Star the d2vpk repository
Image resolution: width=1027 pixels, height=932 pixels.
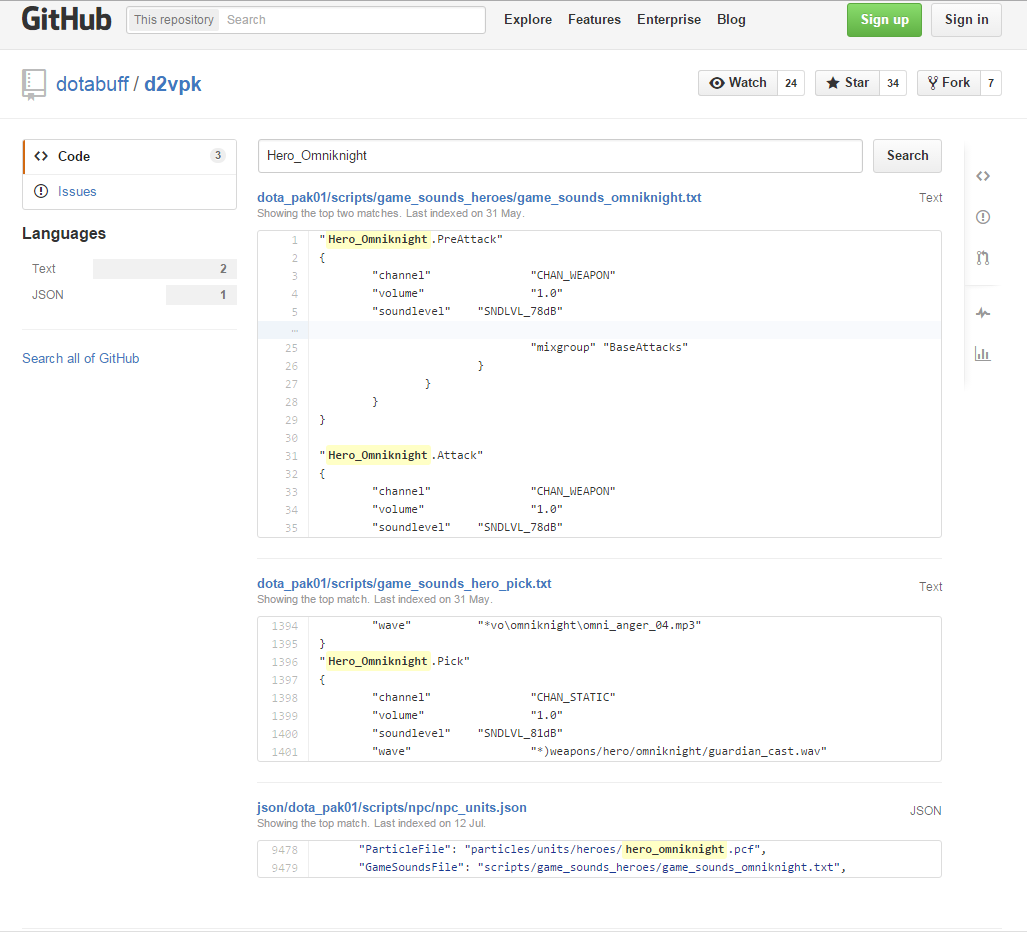tap(847, 83)
